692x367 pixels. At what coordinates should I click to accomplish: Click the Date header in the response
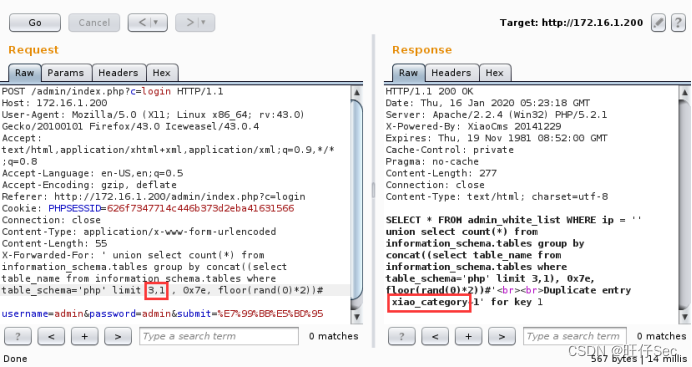pyautogui.click(x=488, y=103)
